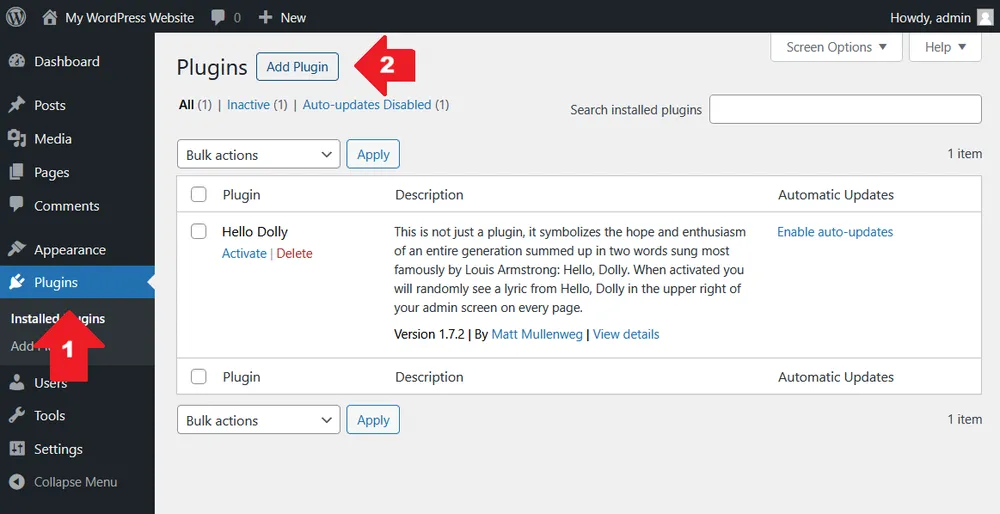The width and height of the screenshot is (1000, 514).
Task: Open Dashboard from the sidebar icon
Action: [x=17, y=61]
